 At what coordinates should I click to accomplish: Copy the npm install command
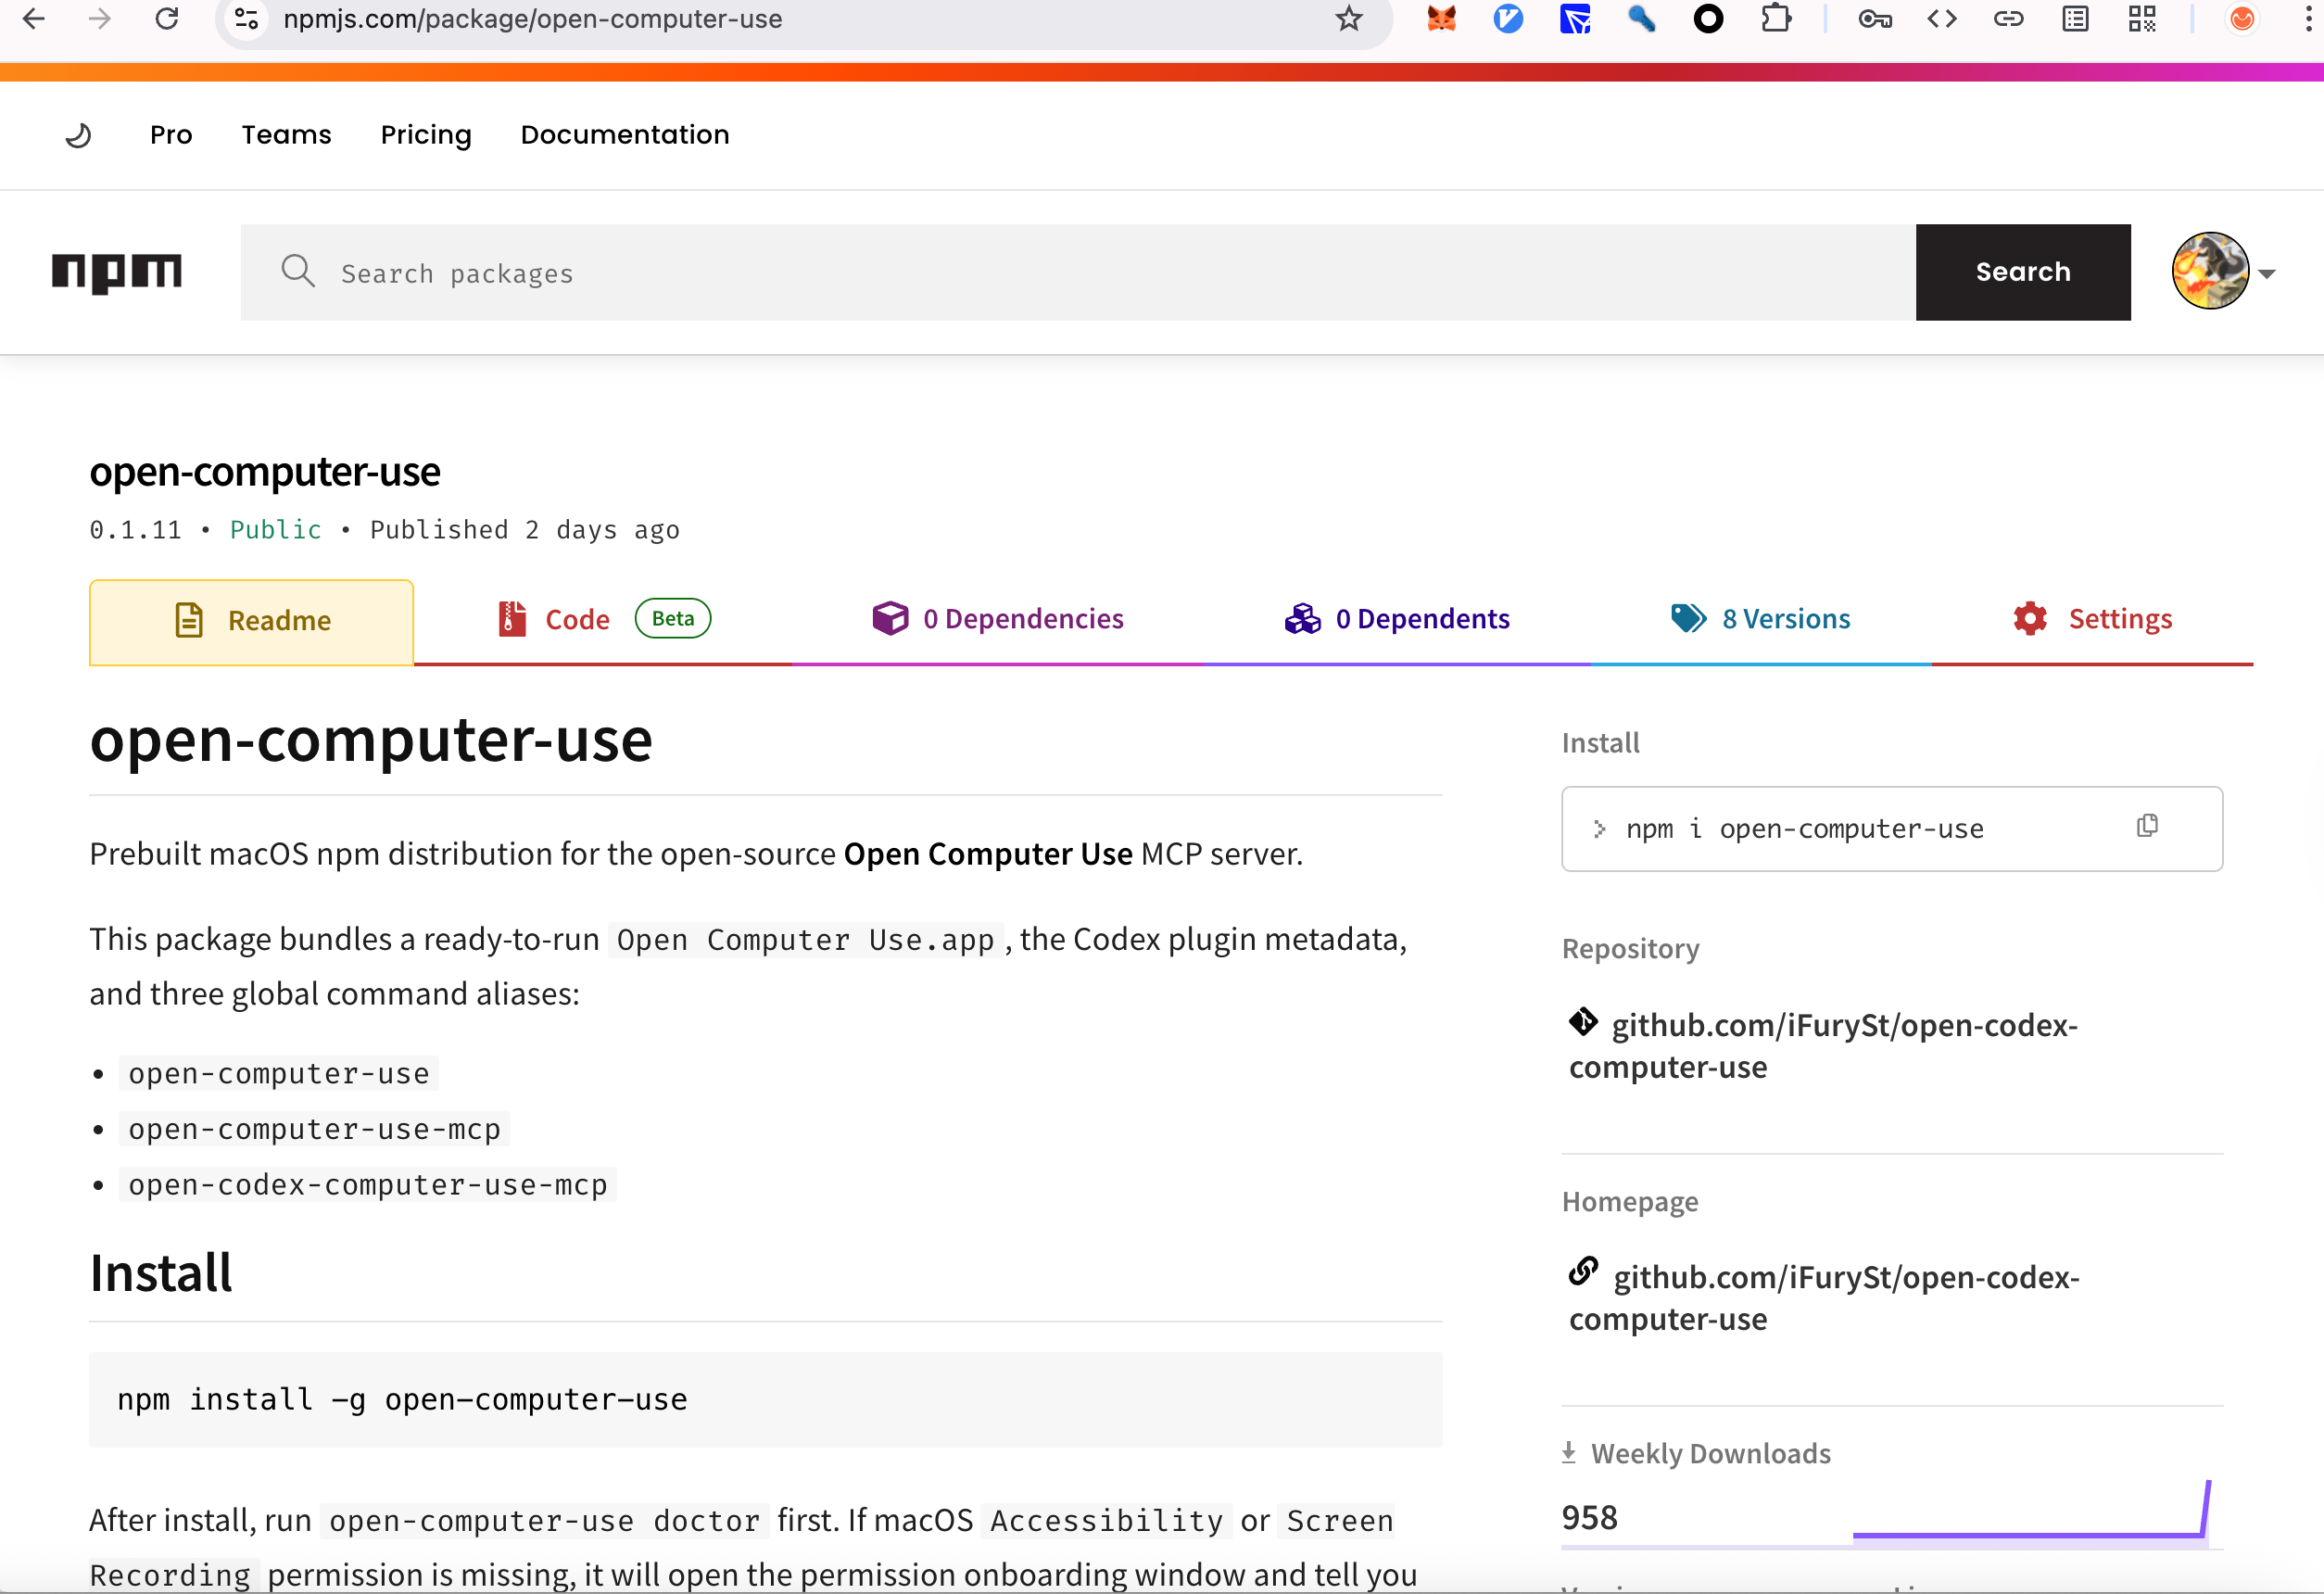click(x=2147, y=826)
